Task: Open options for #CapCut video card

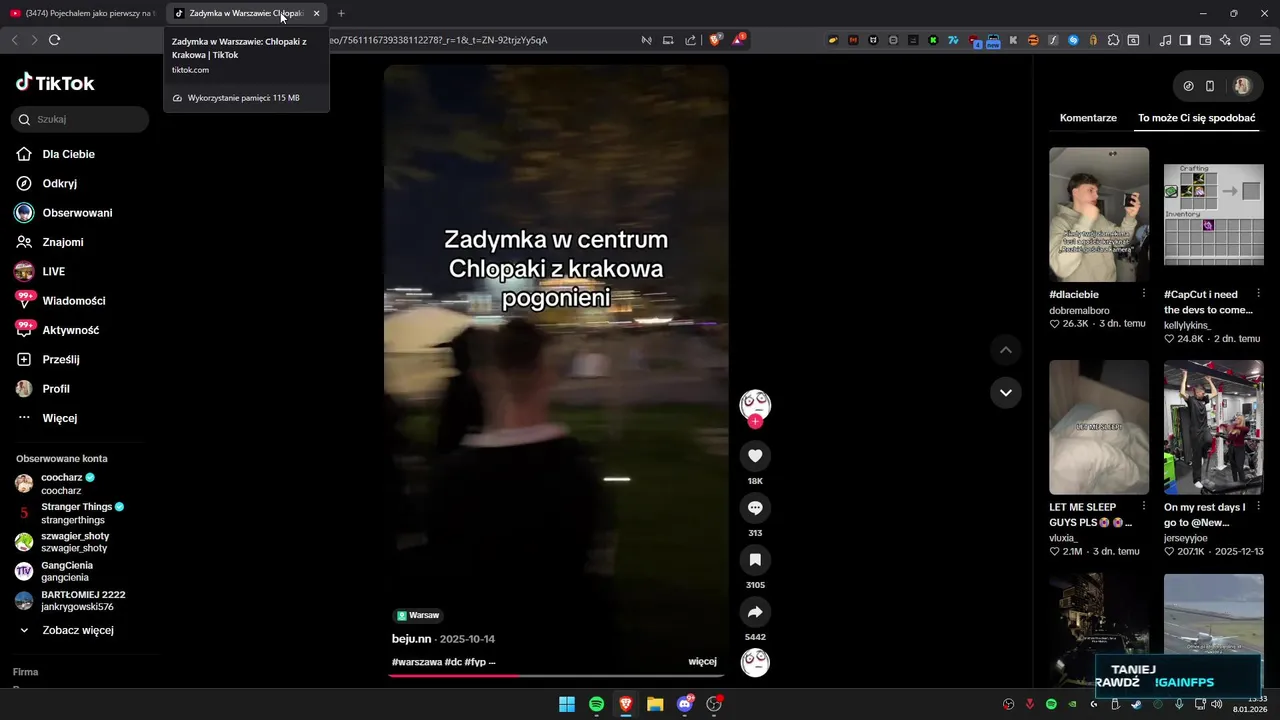Action: coord(1258,294)
